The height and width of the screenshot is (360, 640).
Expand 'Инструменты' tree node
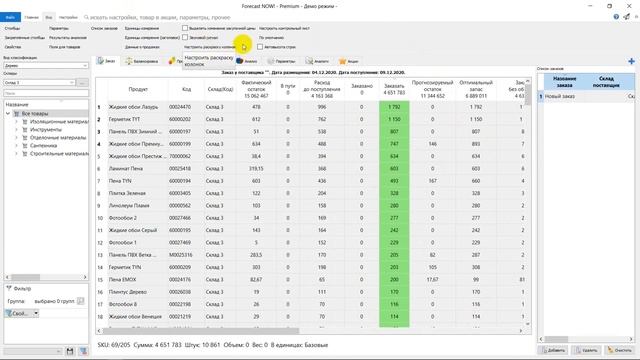[16, 129]
